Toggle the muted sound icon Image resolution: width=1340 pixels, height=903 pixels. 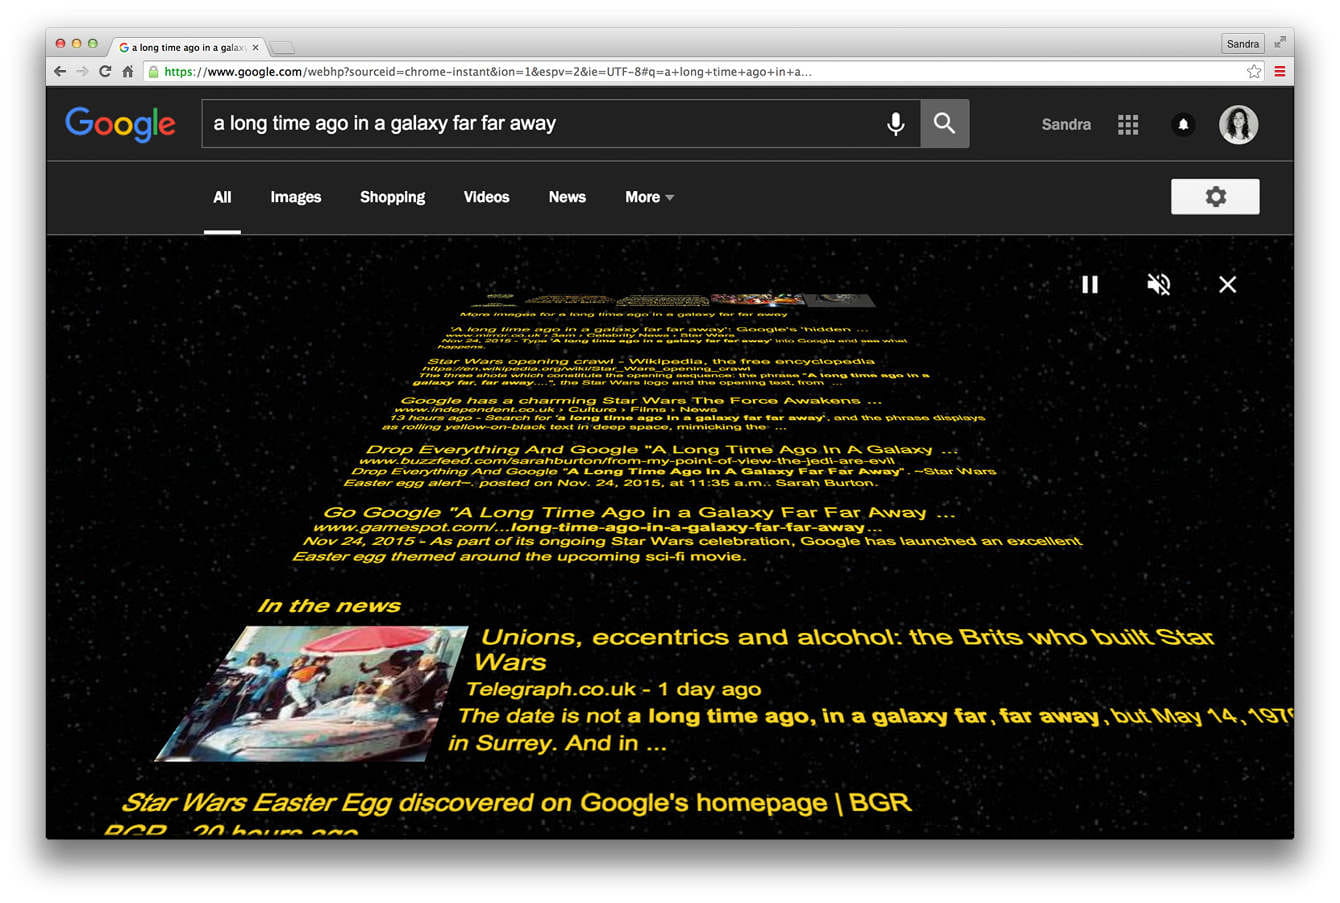(1158, 285)
